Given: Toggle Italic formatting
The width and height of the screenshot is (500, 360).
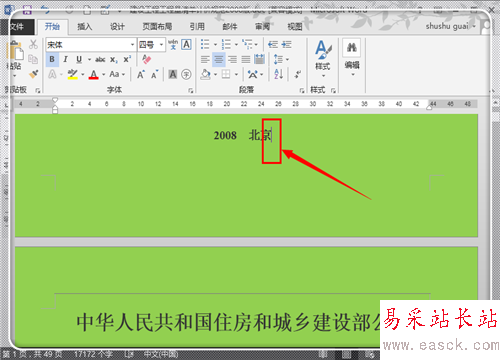Looking at the screenshot, I should click(x=66, y=59).
